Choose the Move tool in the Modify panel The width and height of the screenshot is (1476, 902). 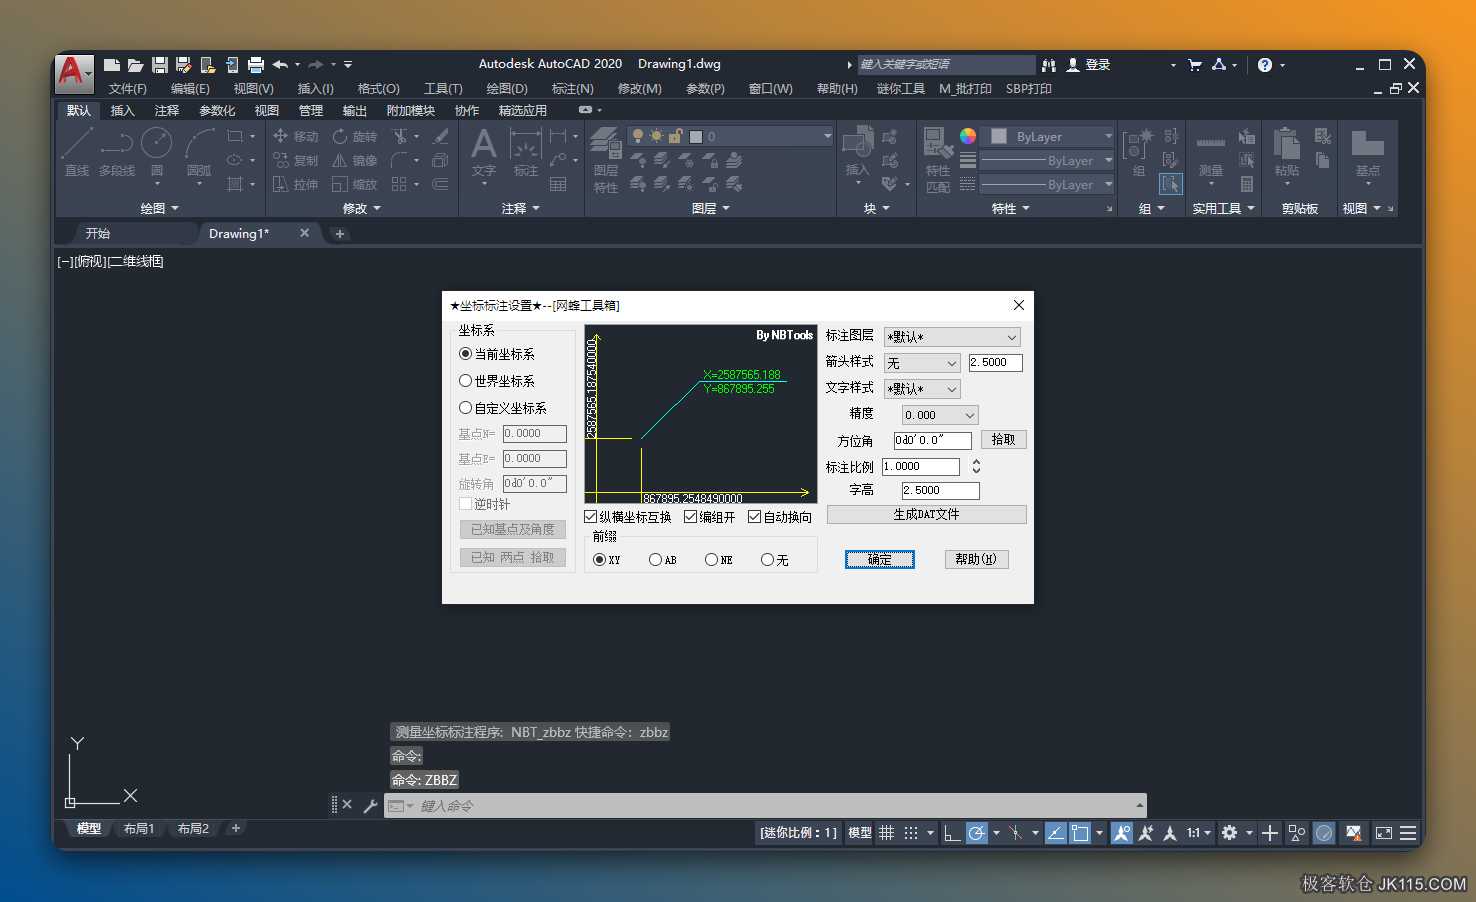[x=296, y=136]
